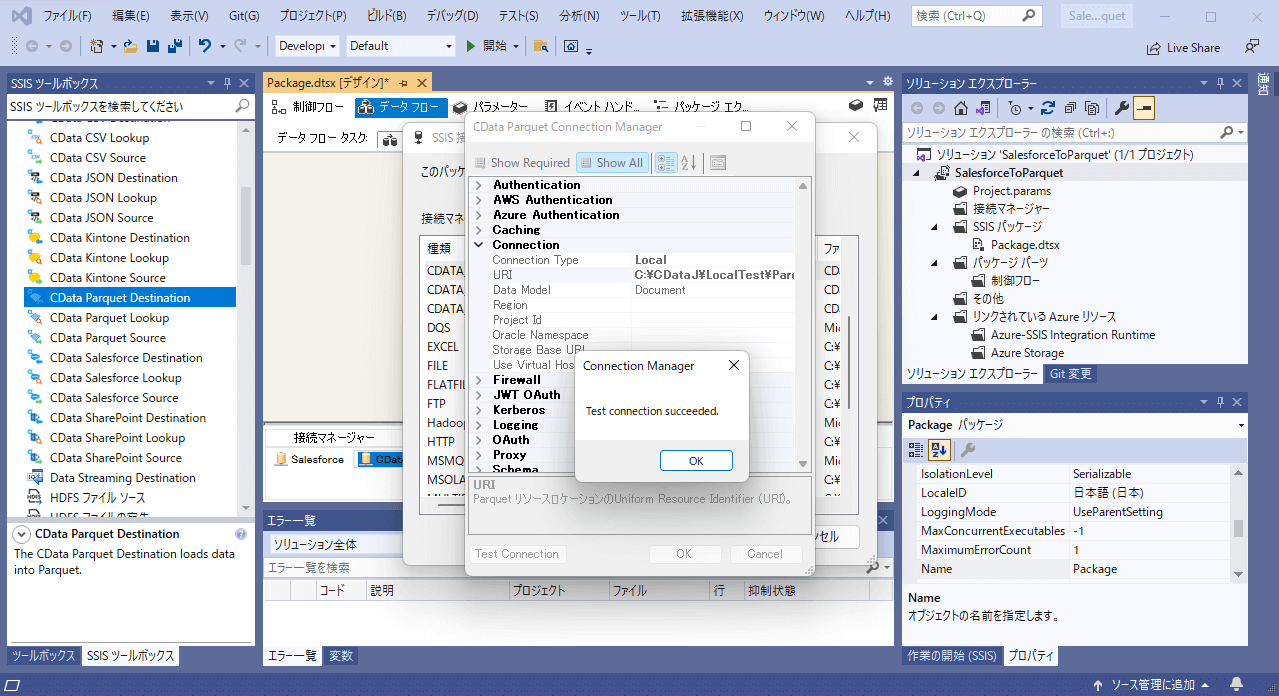Click the Sync refresh icon in Solution Explorer
This screenshot has height=696, width=1279.
[x=1048, y=108]
